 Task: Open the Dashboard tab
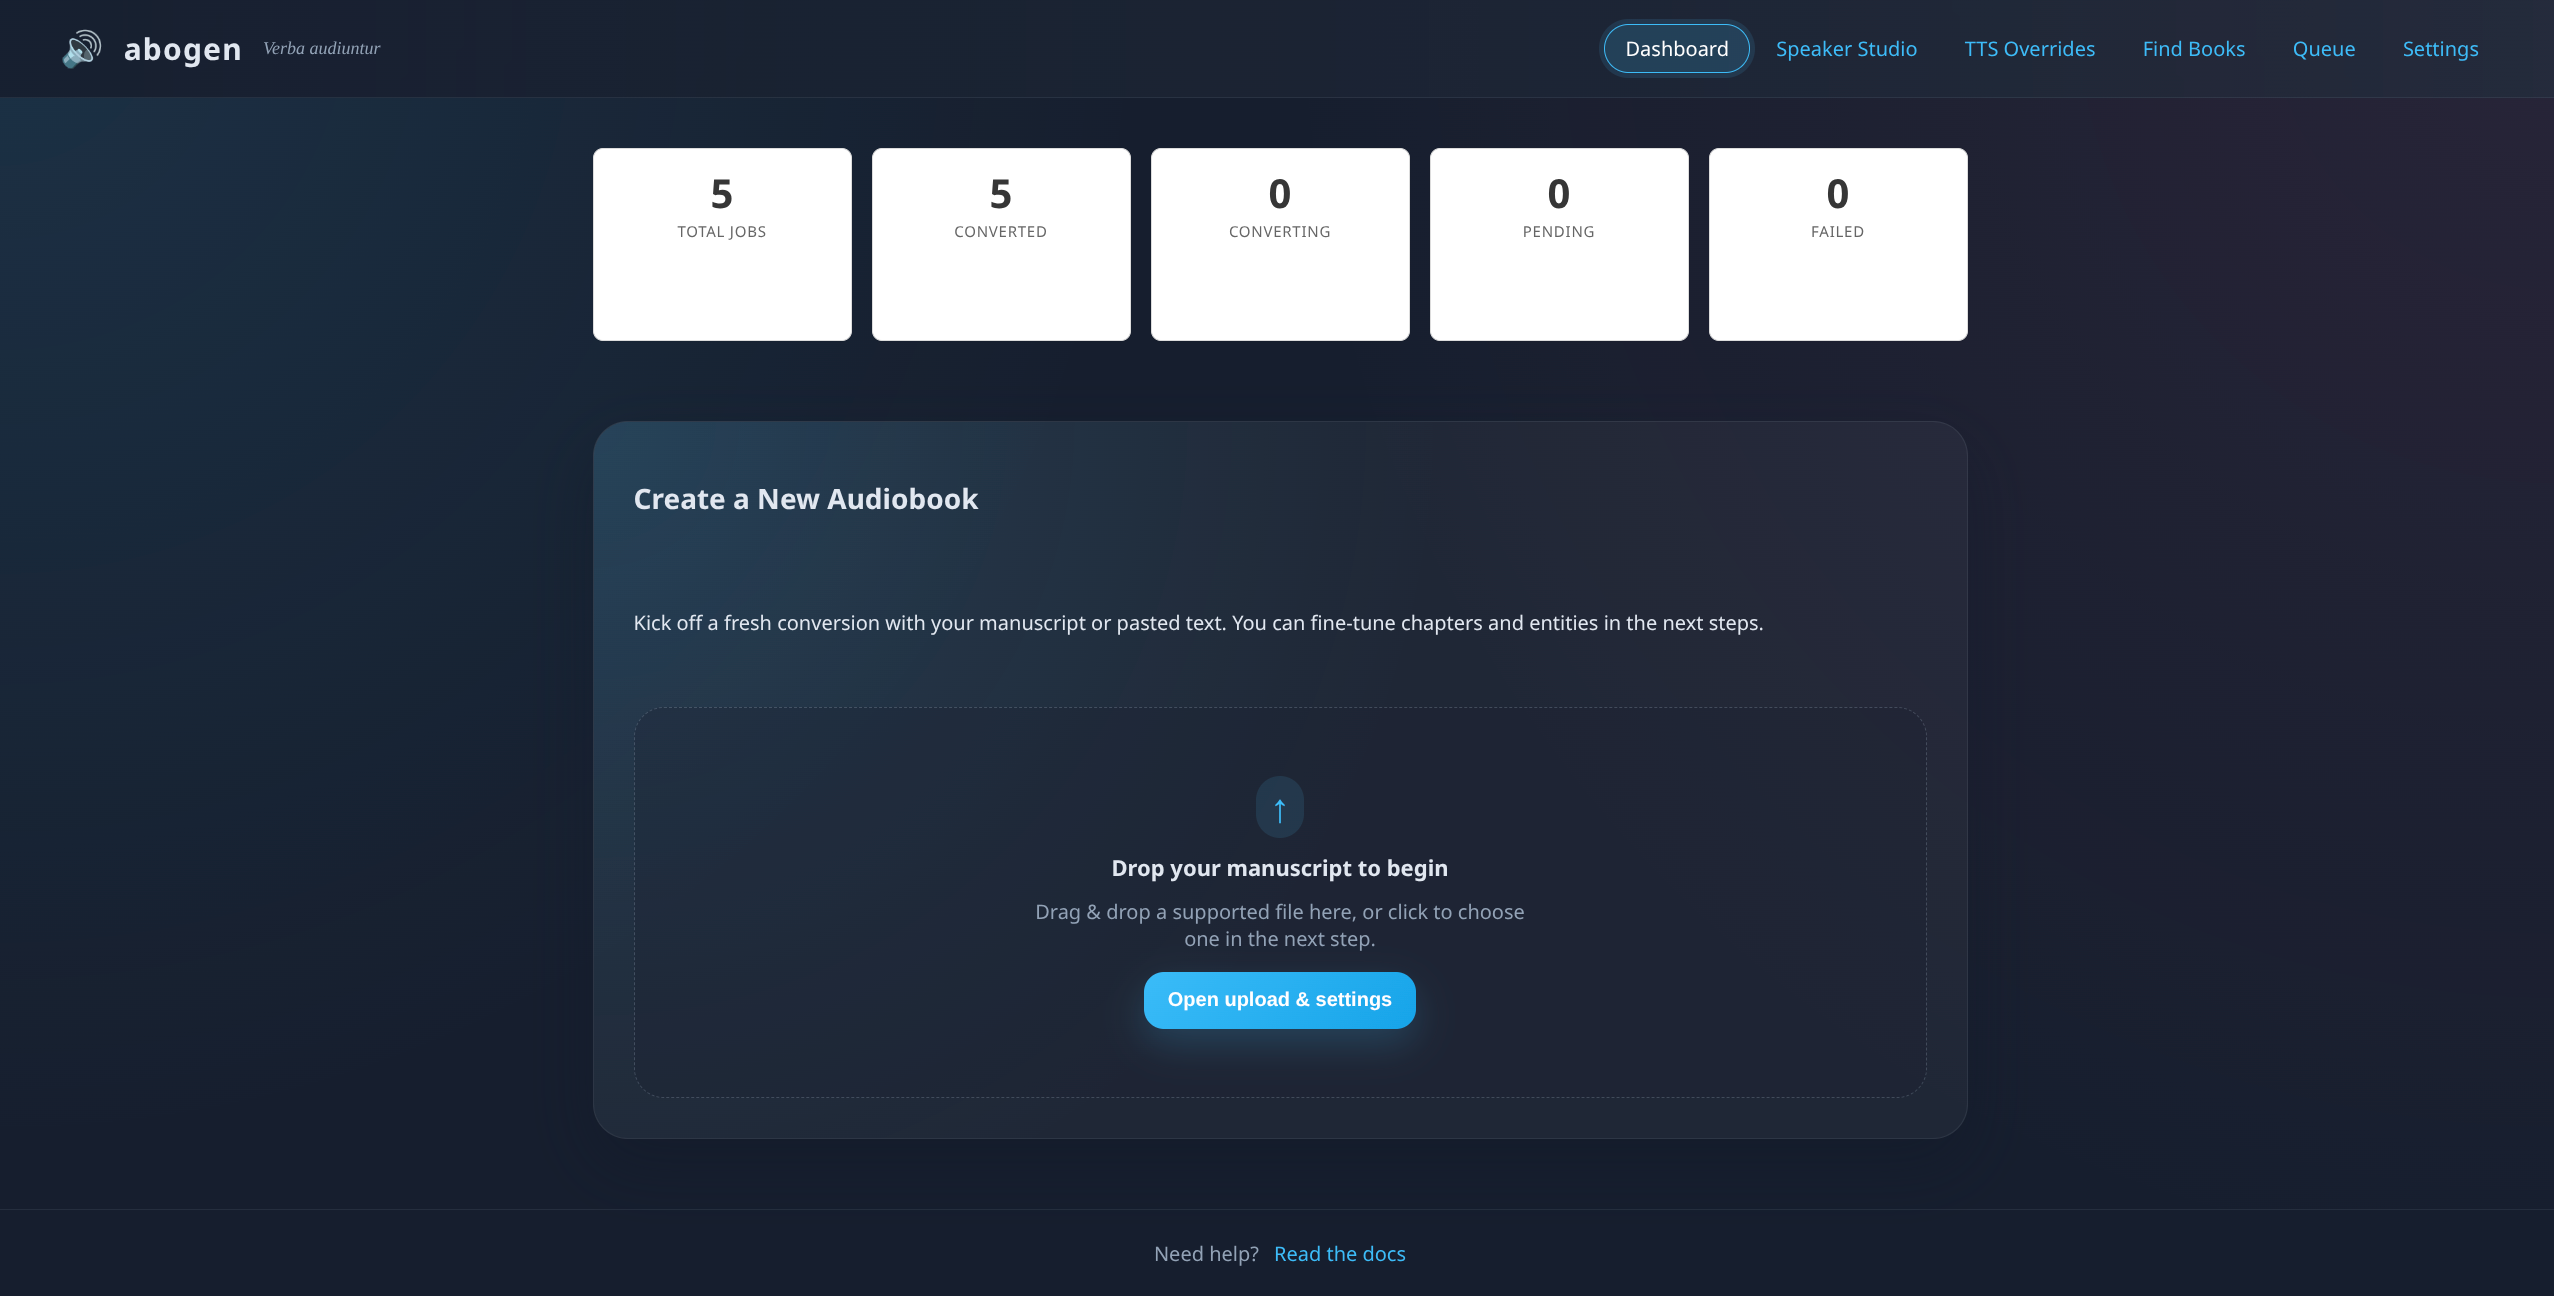click(1676, 49)
